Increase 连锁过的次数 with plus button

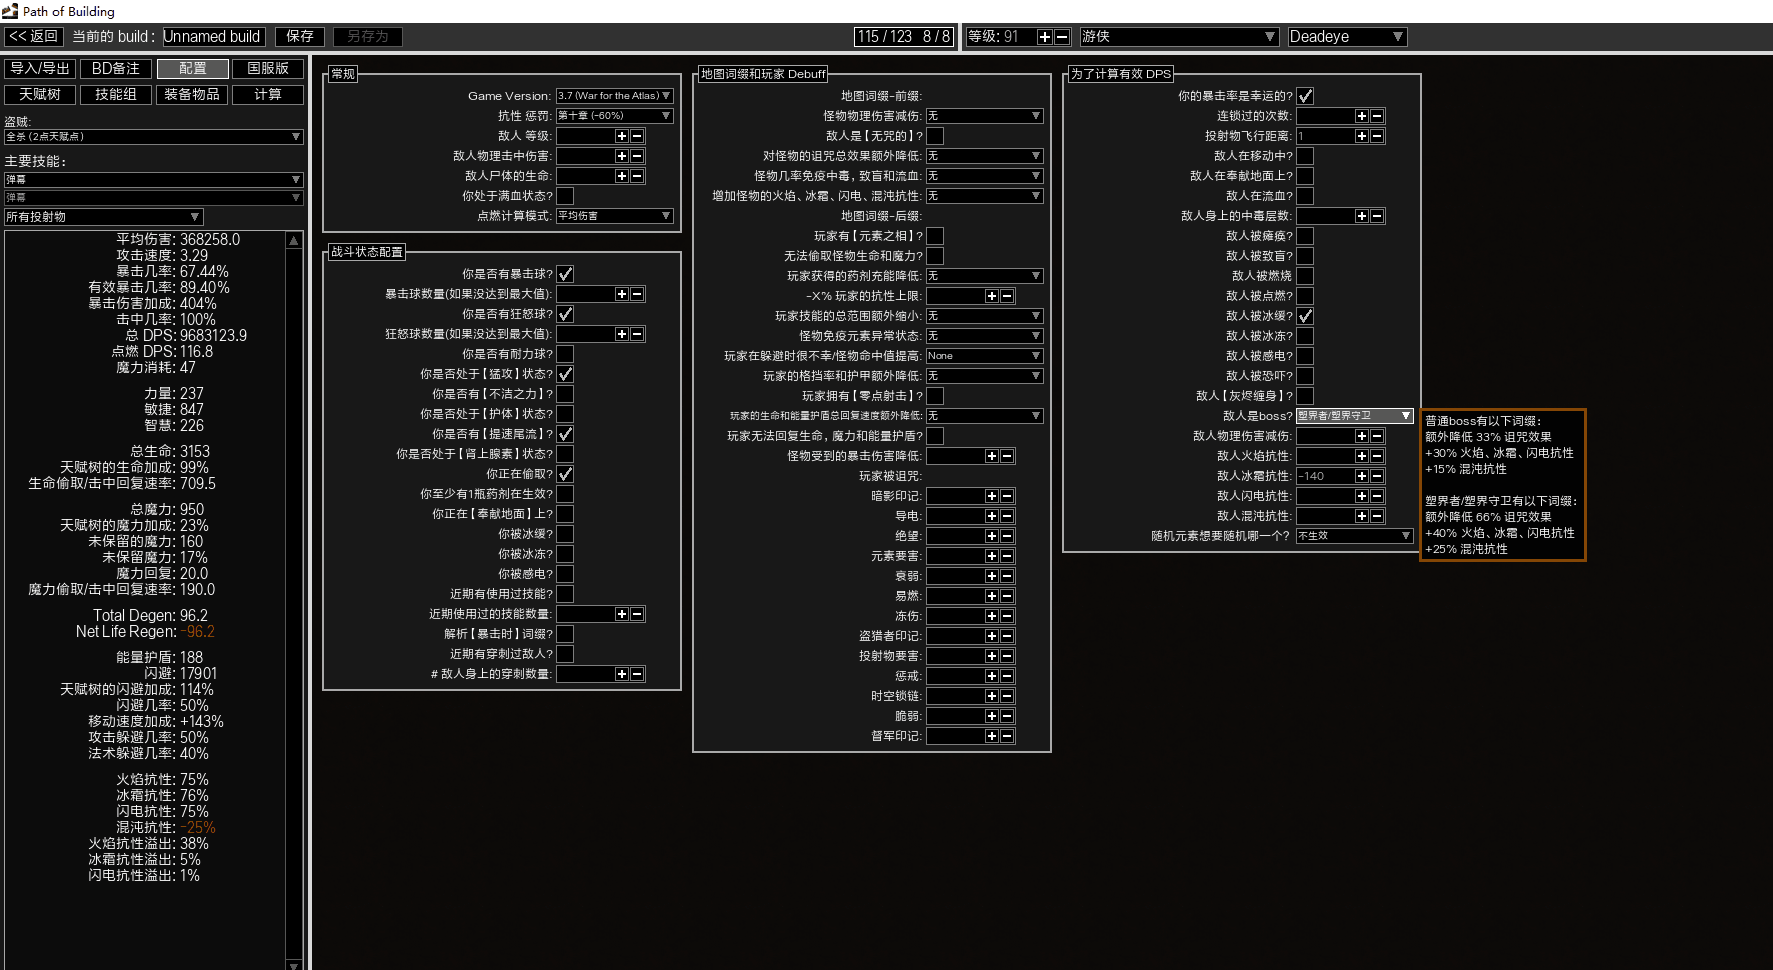[1361, 116]
